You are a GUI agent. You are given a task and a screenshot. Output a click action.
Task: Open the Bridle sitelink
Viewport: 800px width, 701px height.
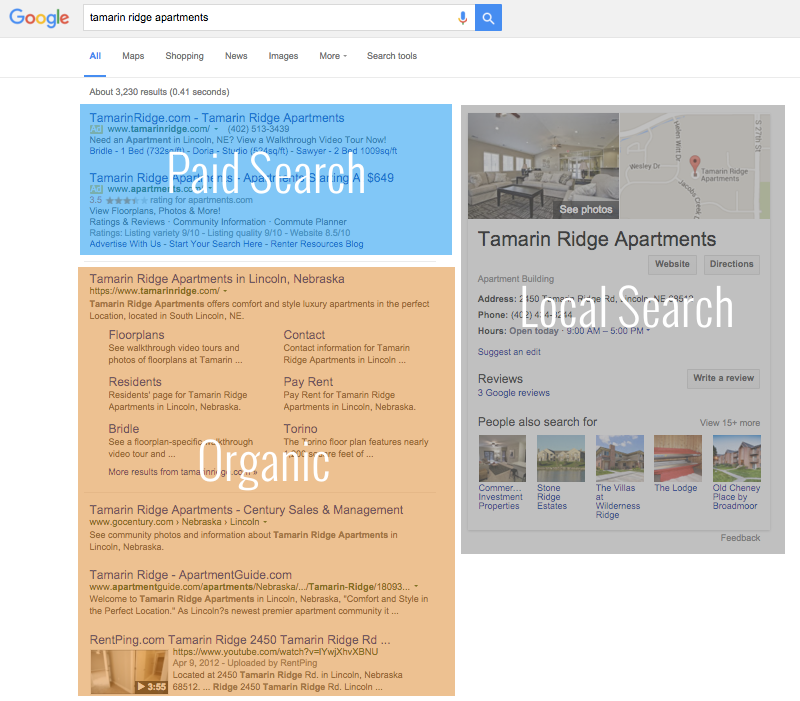coord(123,429)
